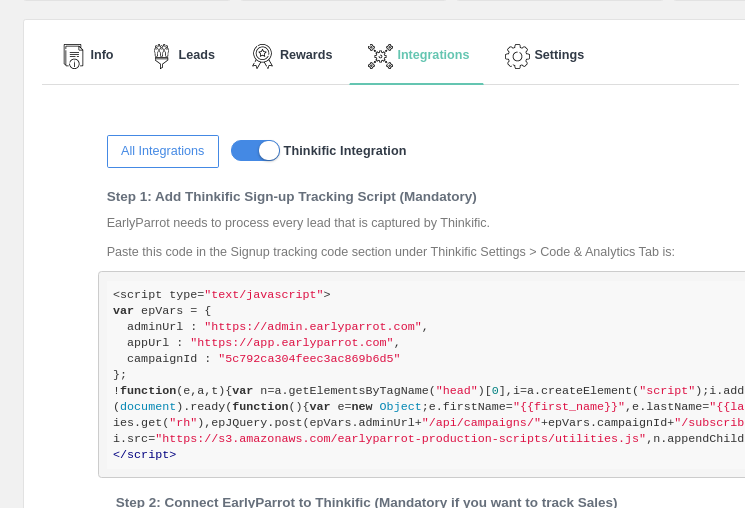This screenshot has width=745, height=508.
Task: Click the Integrations gear-network icon
Action: point(380,56)
